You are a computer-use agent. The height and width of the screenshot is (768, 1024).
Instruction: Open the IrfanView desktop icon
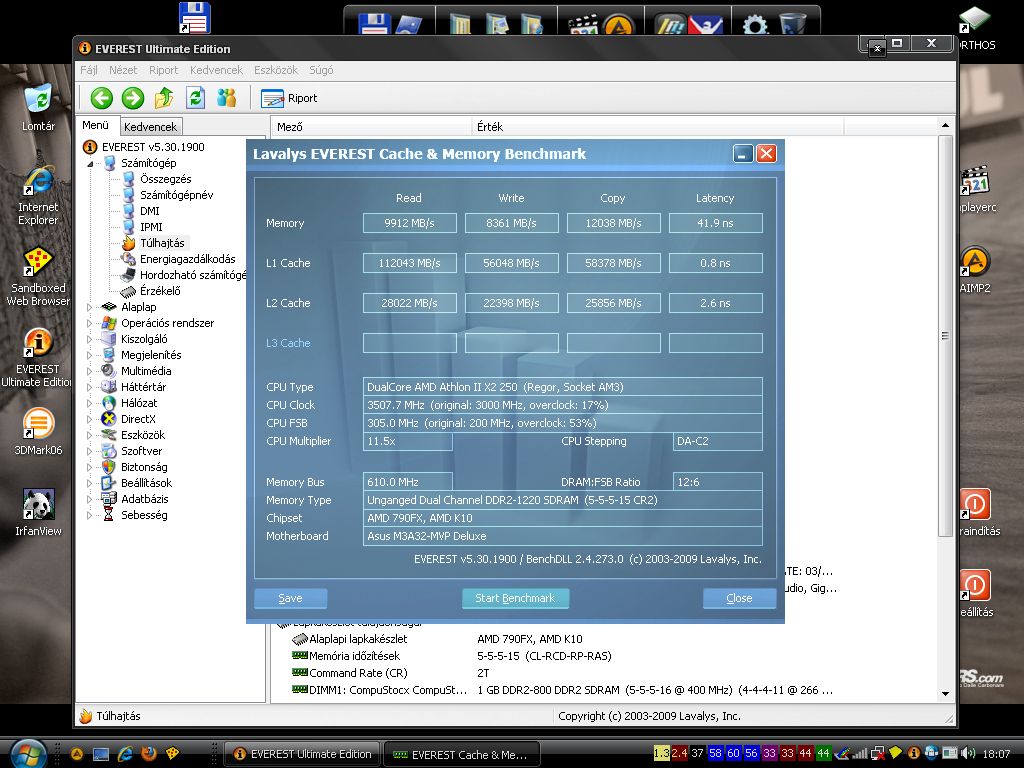pyautogui.click(x=38, y=513)
